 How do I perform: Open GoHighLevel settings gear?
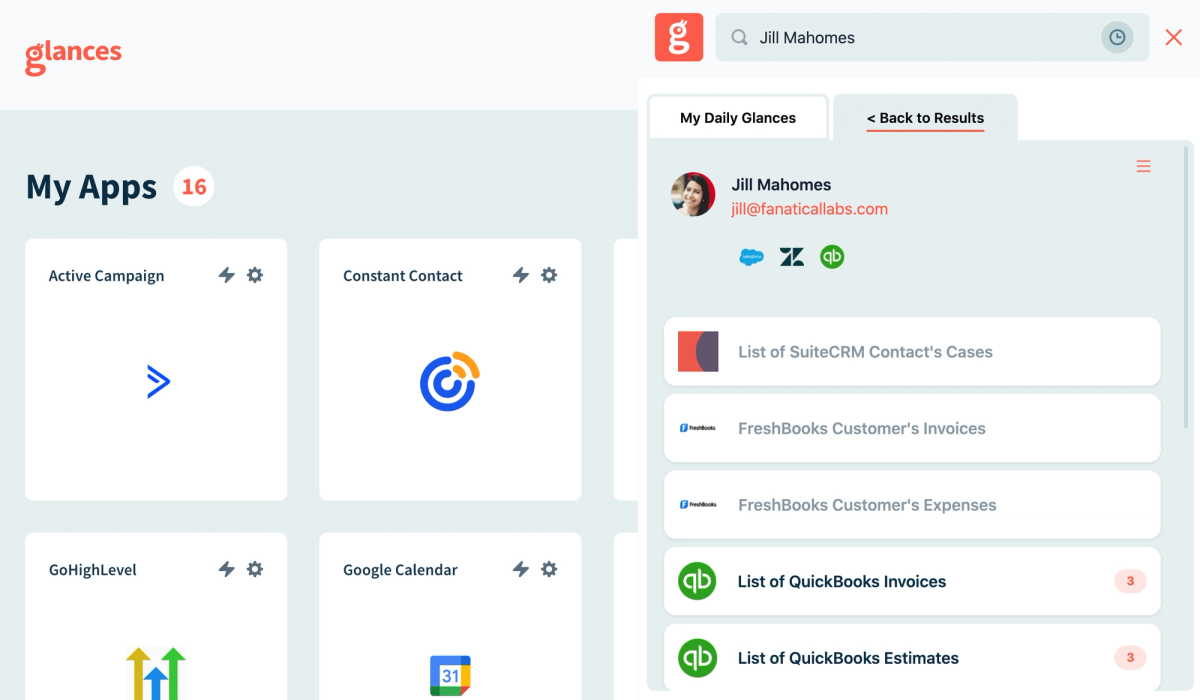coord(255,569)
